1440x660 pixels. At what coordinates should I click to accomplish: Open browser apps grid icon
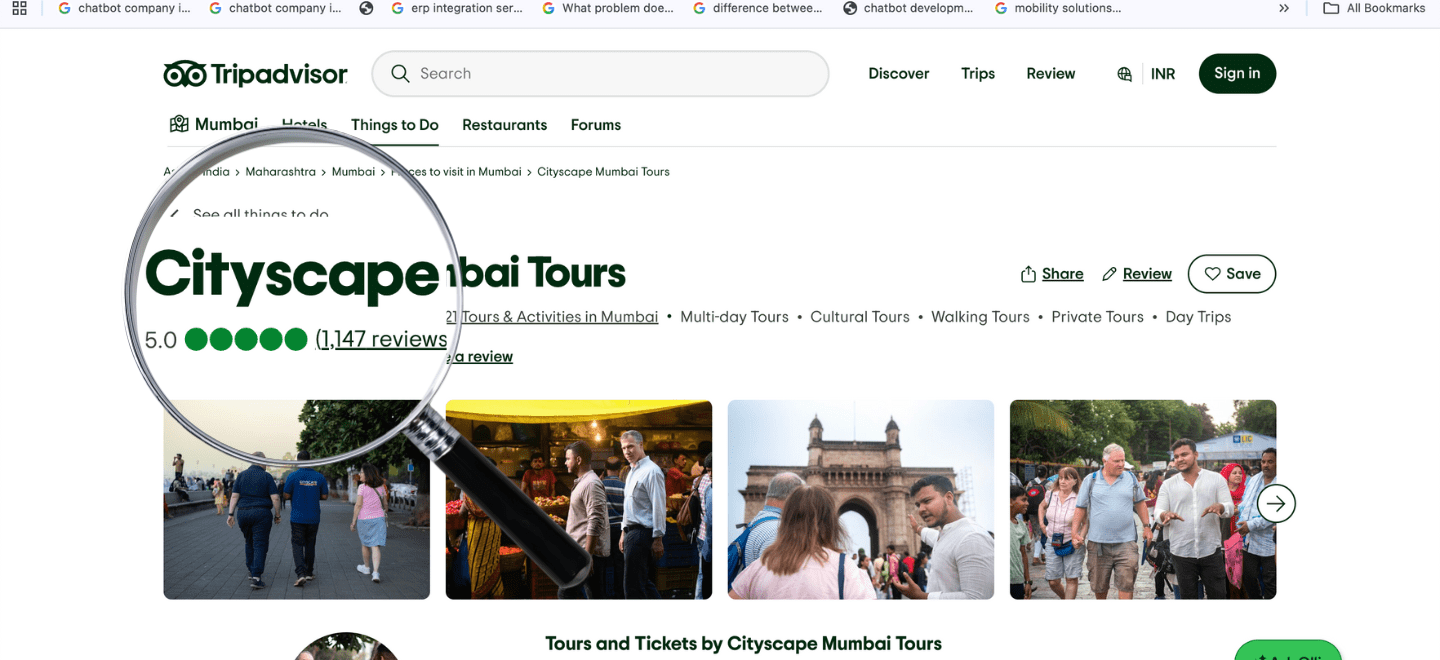point(19,8)
